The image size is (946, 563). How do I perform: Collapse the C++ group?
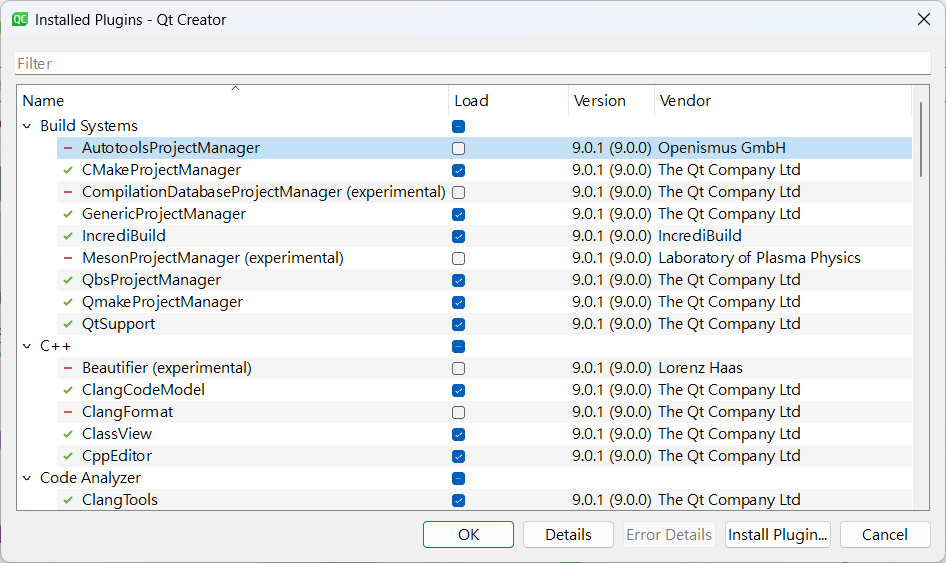point(27,346)
